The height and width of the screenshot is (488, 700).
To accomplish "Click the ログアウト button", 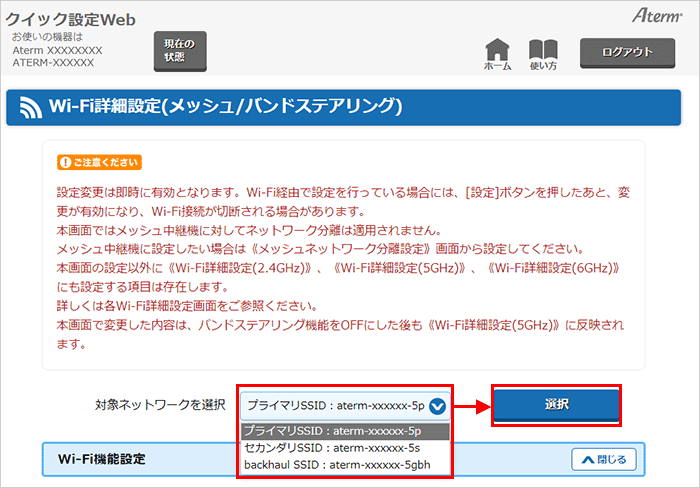I will coord(628,53).
